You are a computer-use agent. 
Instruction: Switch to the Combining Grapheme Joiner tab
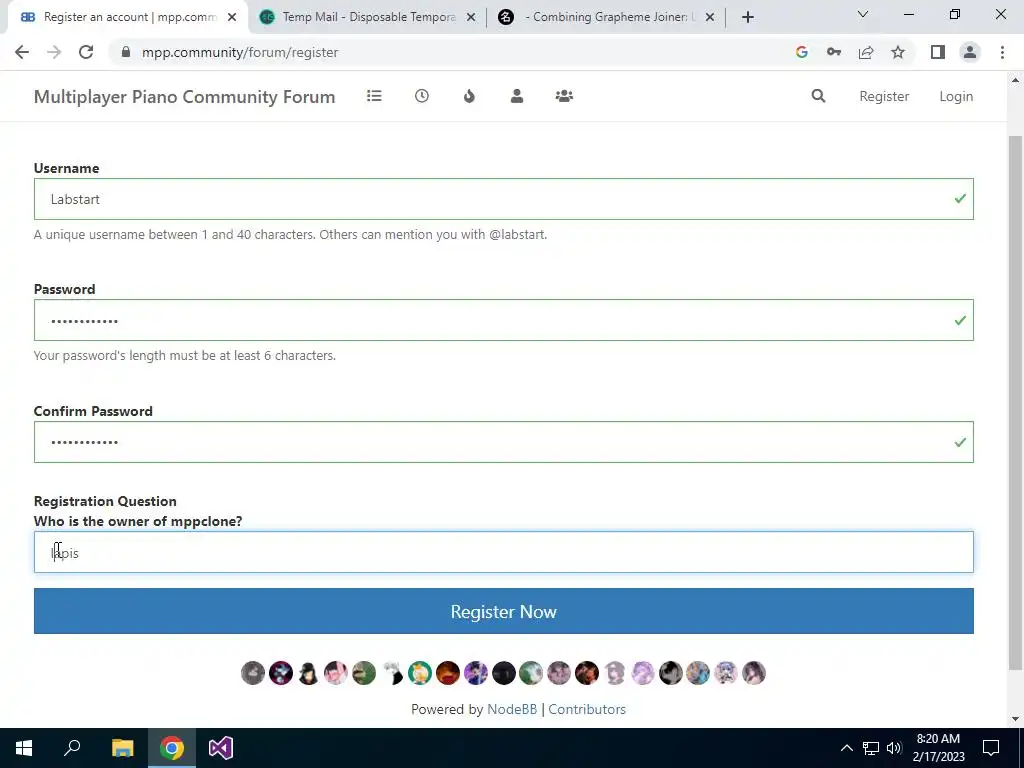(607, 17)
